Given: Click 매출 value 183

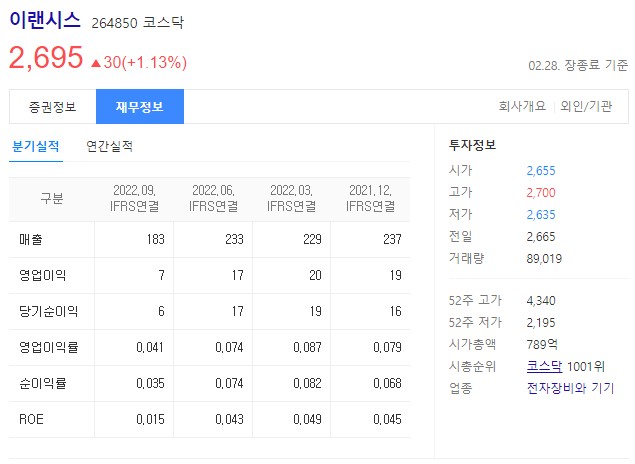Looking at the screenshot, I should coord(156,239).
